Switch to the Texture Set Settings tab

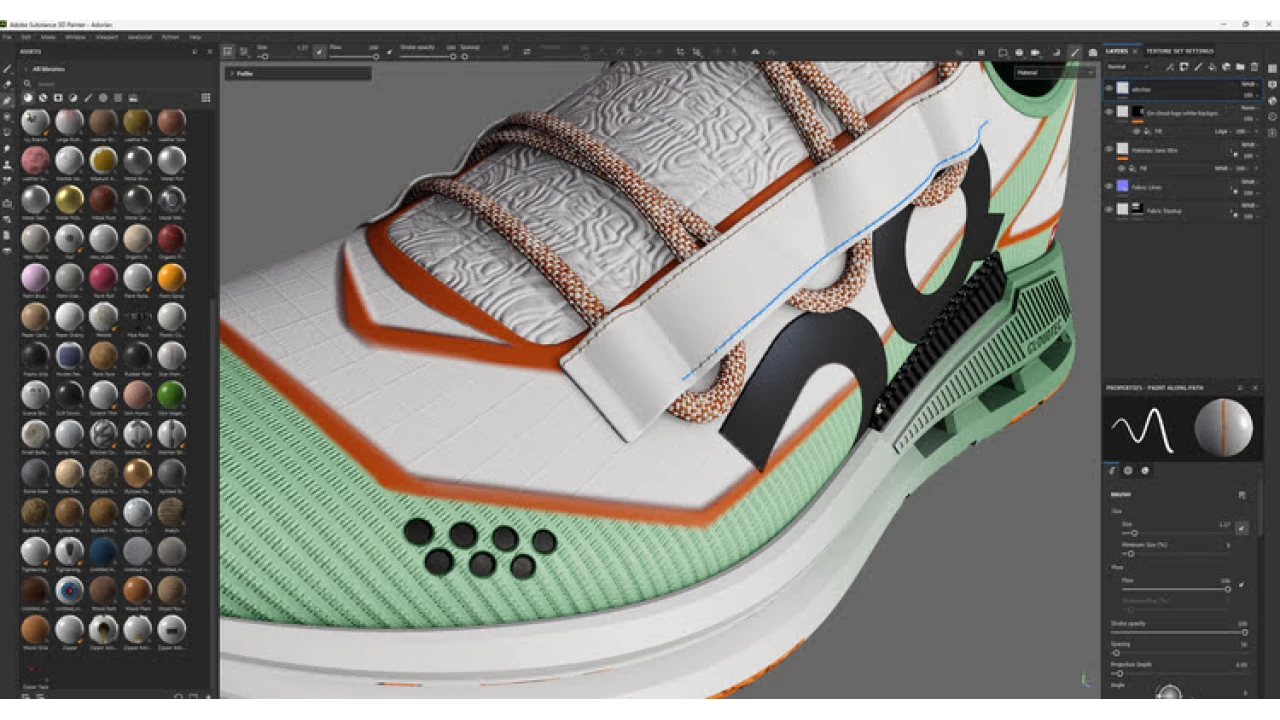point(1180,51)
